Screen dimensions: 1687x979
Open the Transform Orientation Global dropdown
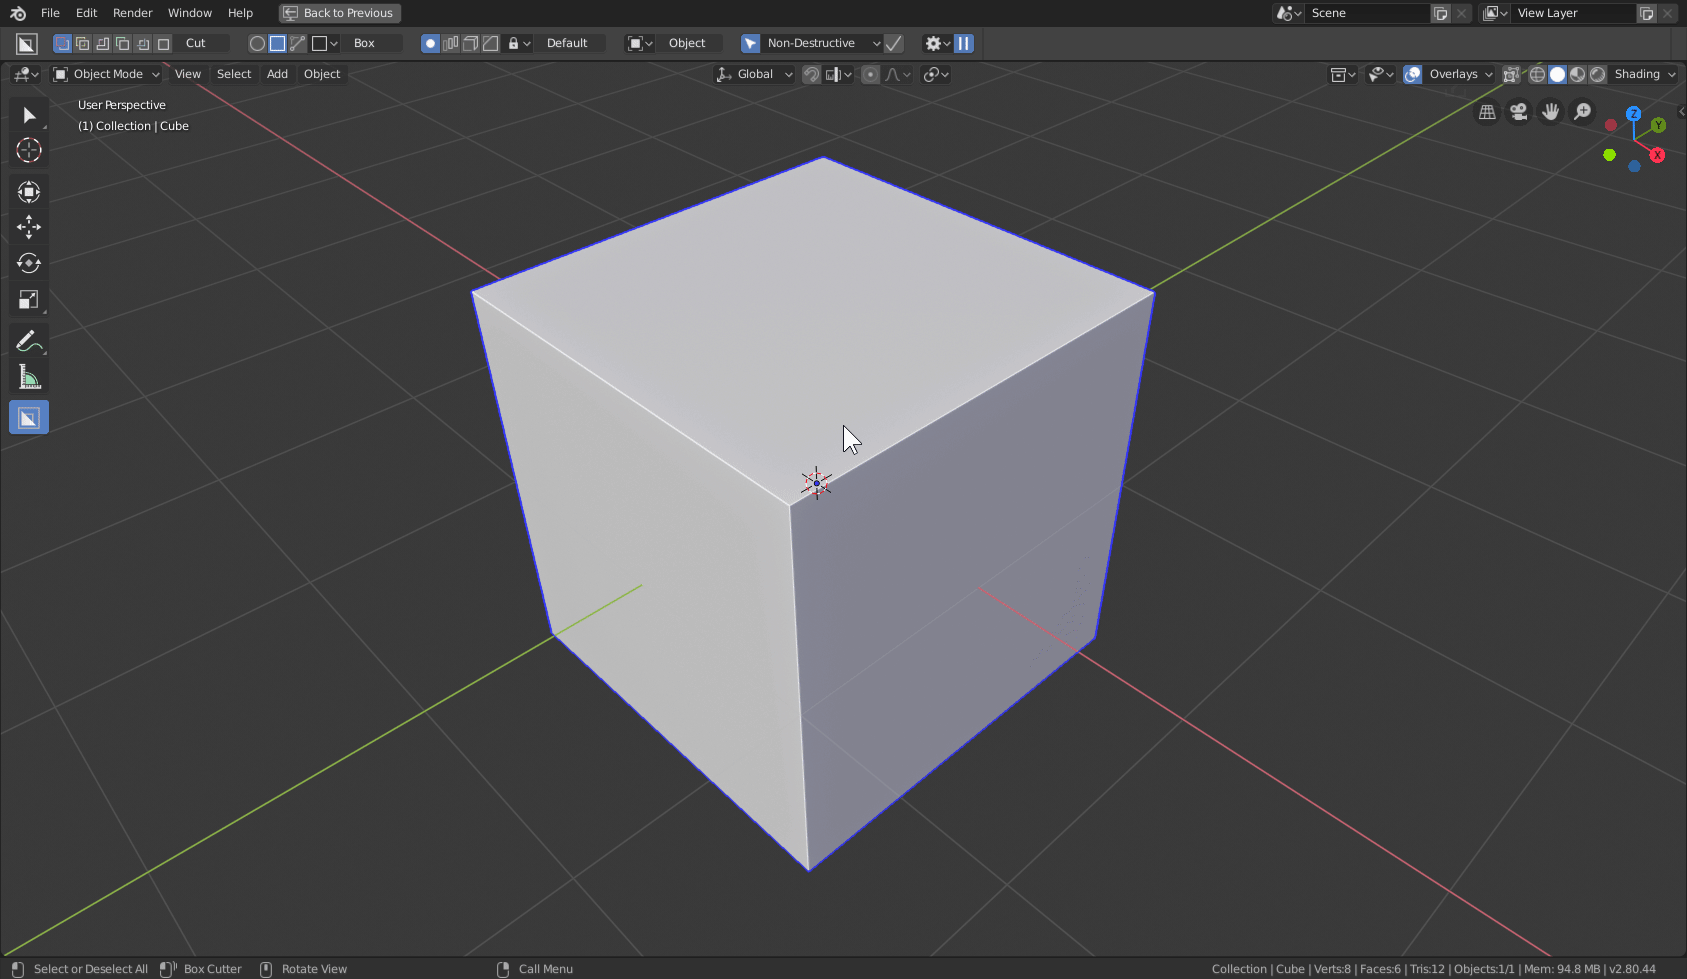(753, 74)
